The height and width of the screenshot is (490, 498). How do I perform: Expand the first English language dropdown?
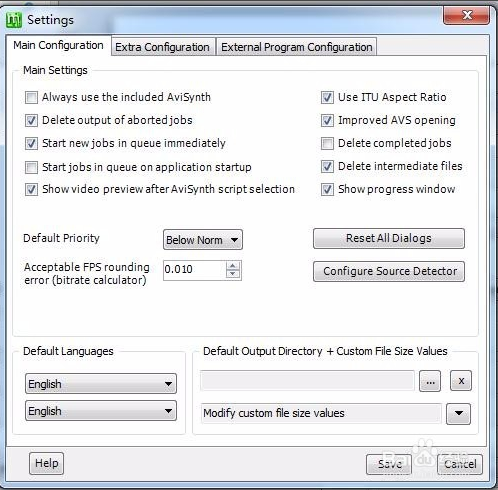pyautogui.click(x=101, y=384)
